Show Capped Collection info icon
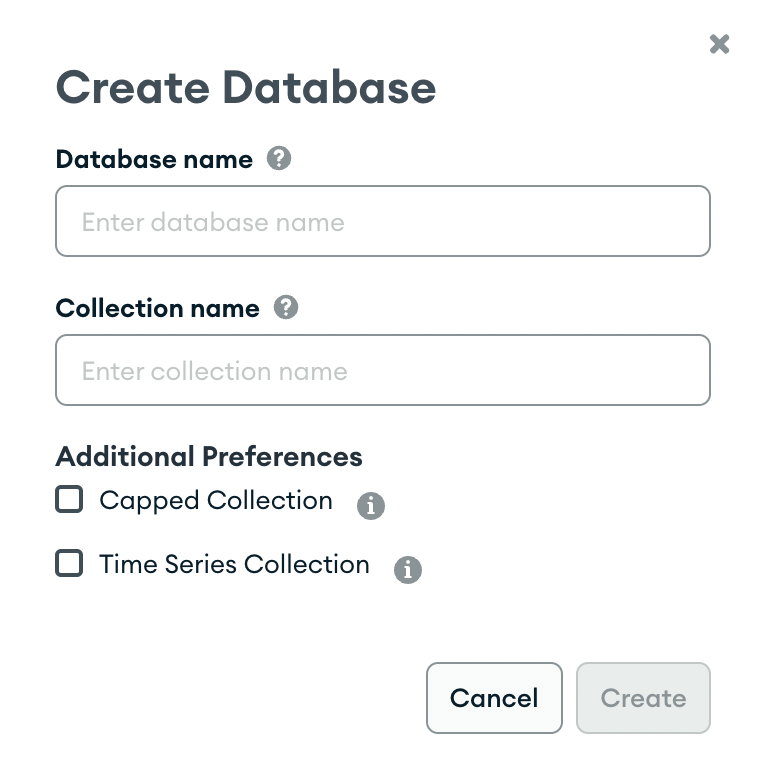The height and width of the screenshot is (771, 769). [371, 505]
